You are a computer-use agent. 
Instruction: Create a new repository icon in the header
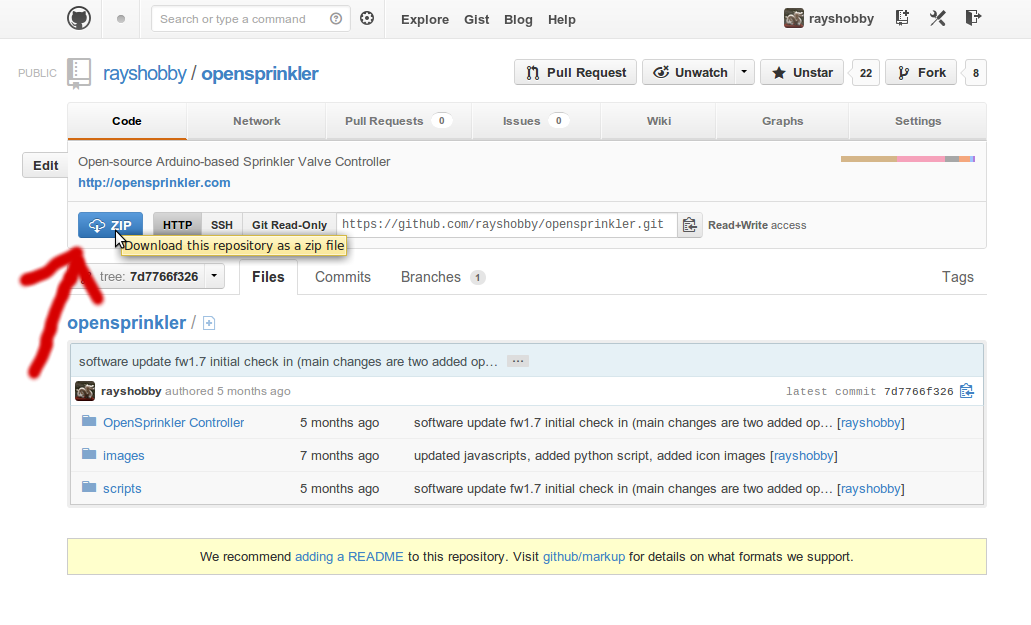click(x=902, y=18)
